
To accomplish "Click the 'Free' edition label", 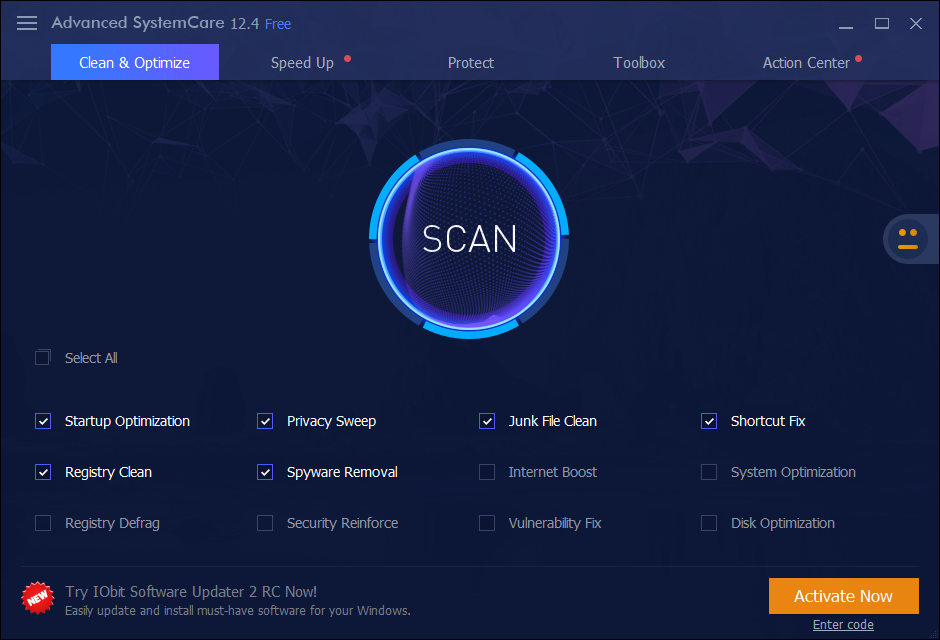I will (278, 24).
